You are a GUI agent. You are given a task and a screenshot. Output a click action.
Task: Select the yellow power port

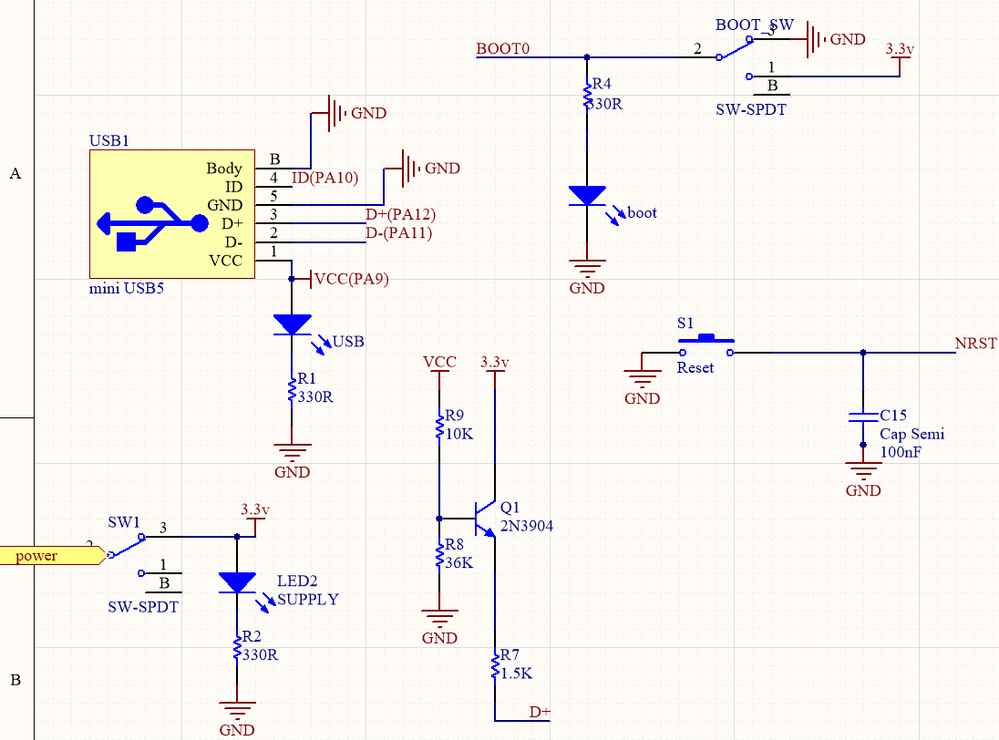coord(52,555)
